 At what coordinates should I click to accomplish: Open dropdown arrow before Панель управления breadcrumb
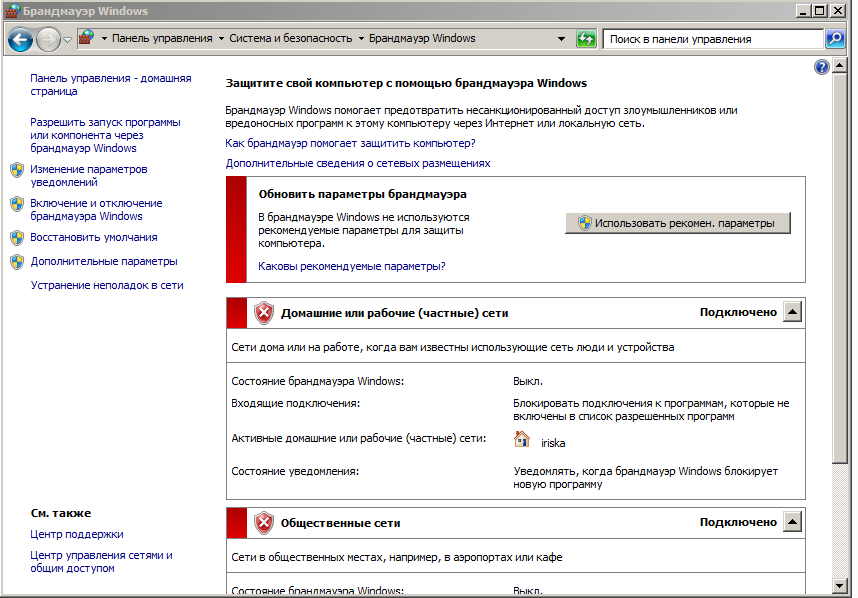click(x=104, y=38)
